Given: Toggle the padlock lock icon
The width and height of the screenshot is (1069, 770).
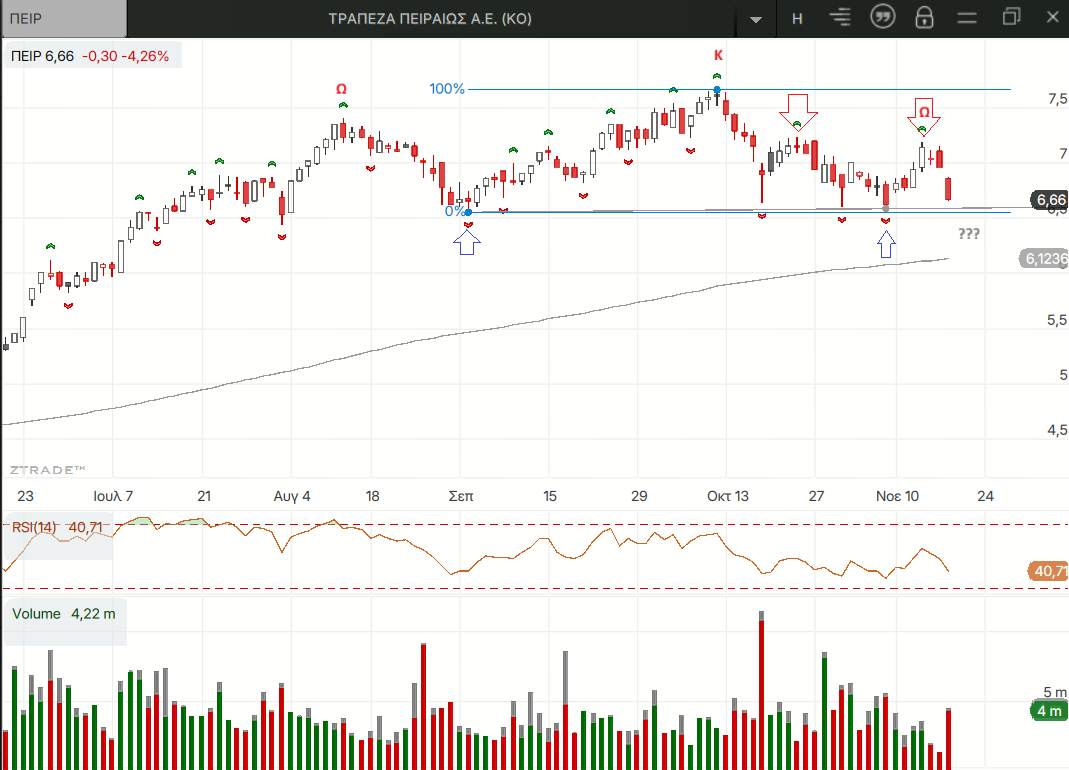Looking at the screenshot, I should pos(924,18).
